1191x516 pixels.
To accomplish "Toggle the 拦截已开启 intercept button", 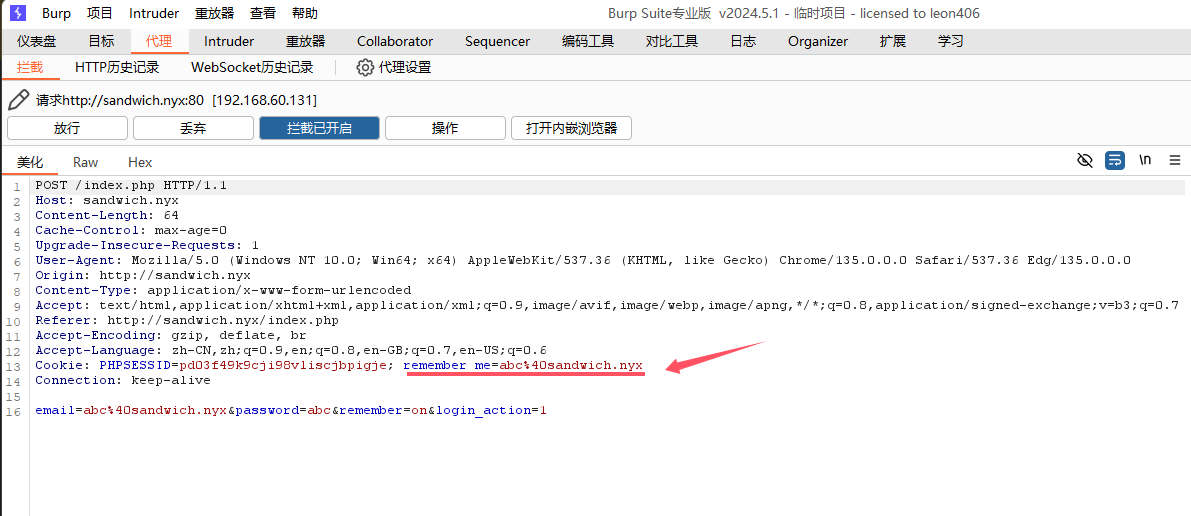I will [x=319, y=128].
